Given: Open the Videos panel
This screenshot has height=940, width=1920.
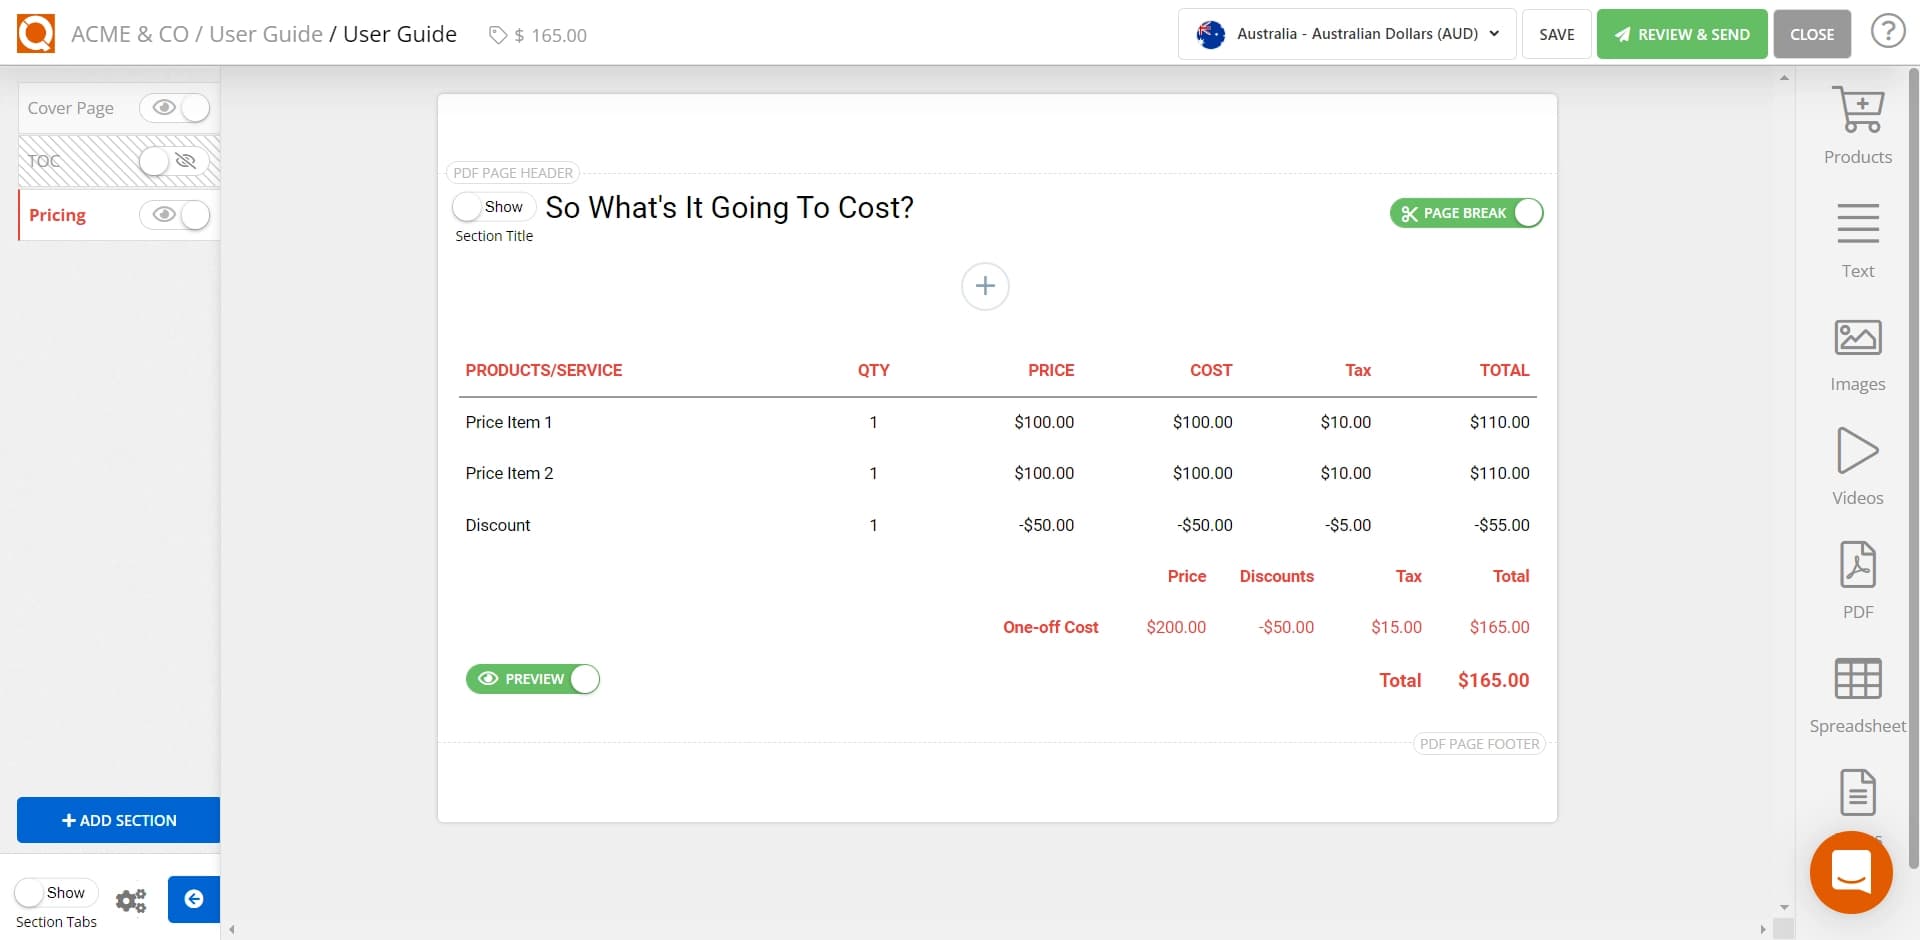Looking at the screenshot, I should pyautogui.click(x=1857, y=463).
